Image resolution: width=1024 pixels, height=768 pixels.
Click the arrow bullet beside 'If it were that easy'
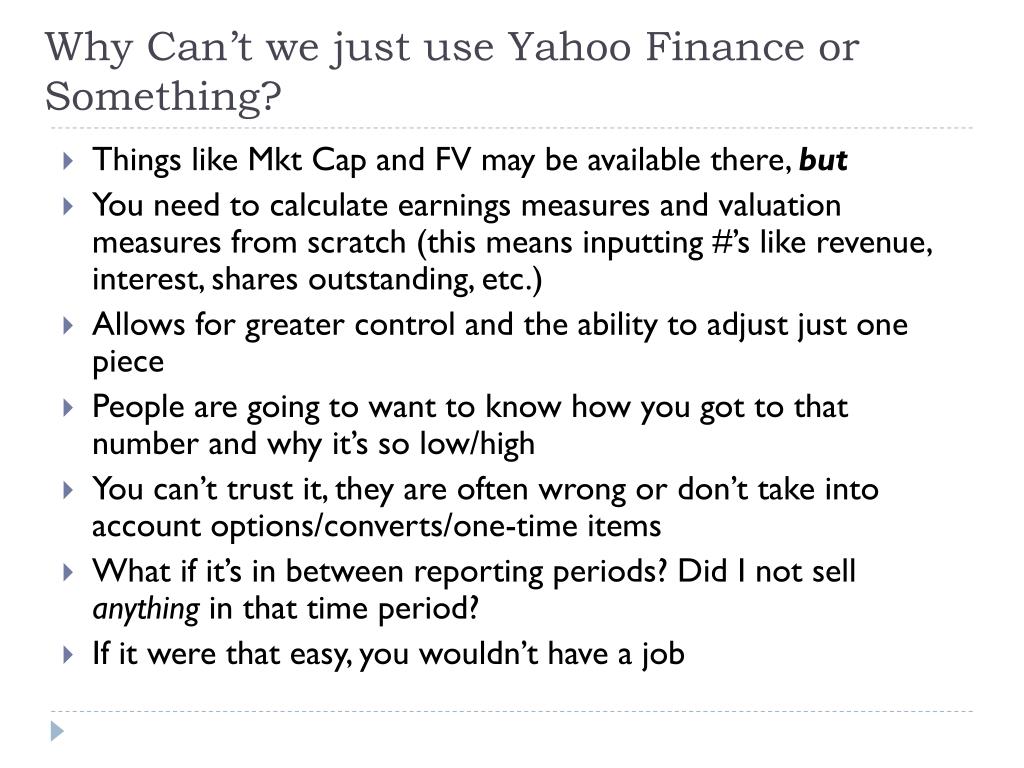click(68, 654)
